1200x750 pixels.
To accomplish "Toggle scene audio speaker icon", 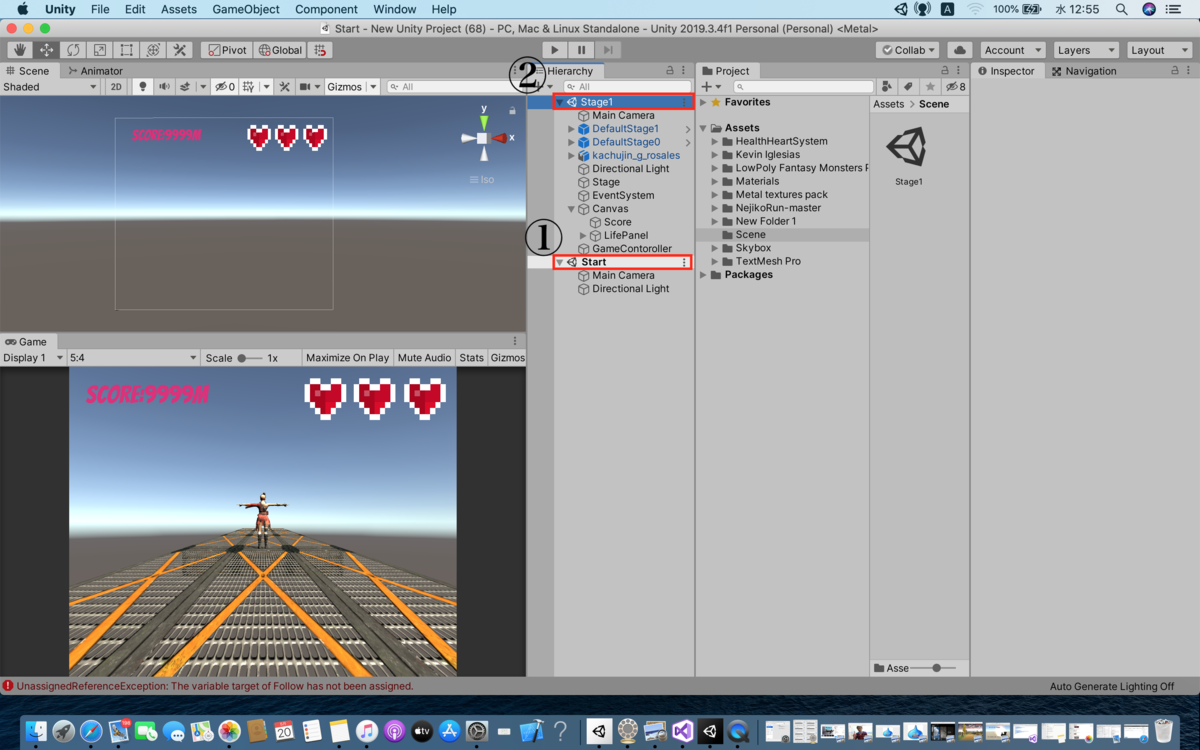I will coord(165,87).
